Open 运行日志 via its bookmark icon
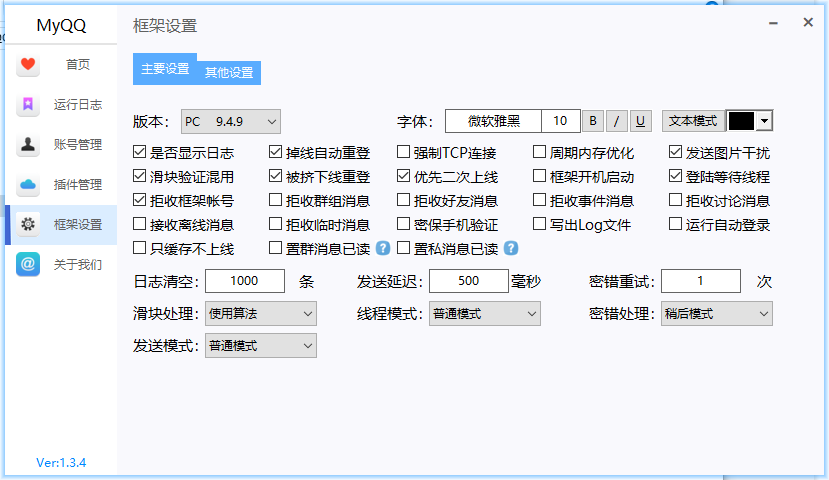 pyautogui.click(x=28, y=105)
